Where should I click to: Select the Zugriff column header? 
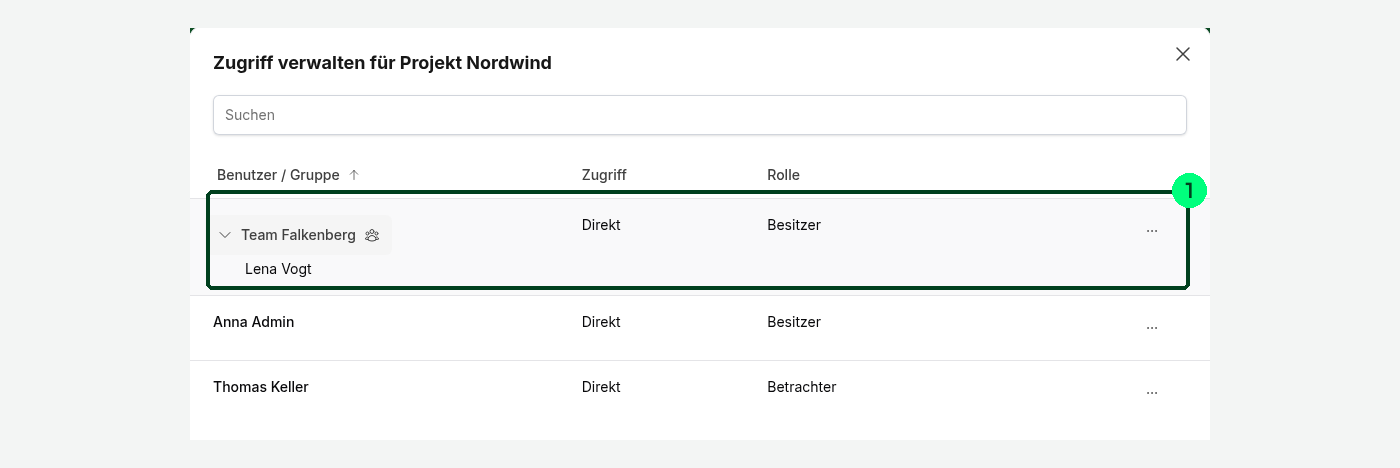click(604, 175)
